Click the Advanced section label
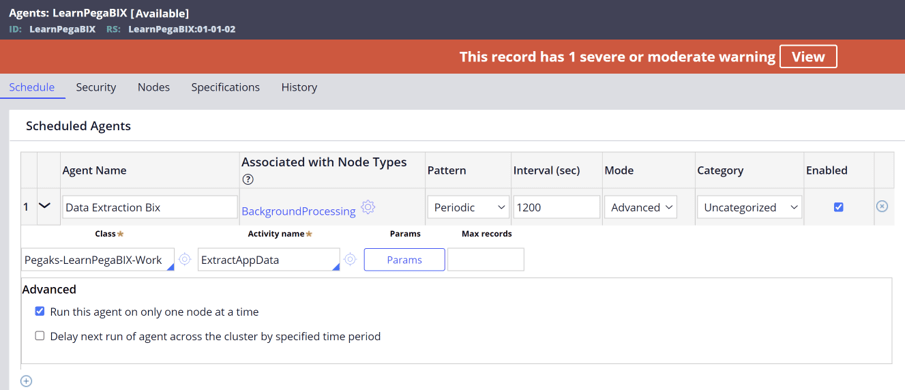This screenshot has height=390, width=905. pos(49,289)
